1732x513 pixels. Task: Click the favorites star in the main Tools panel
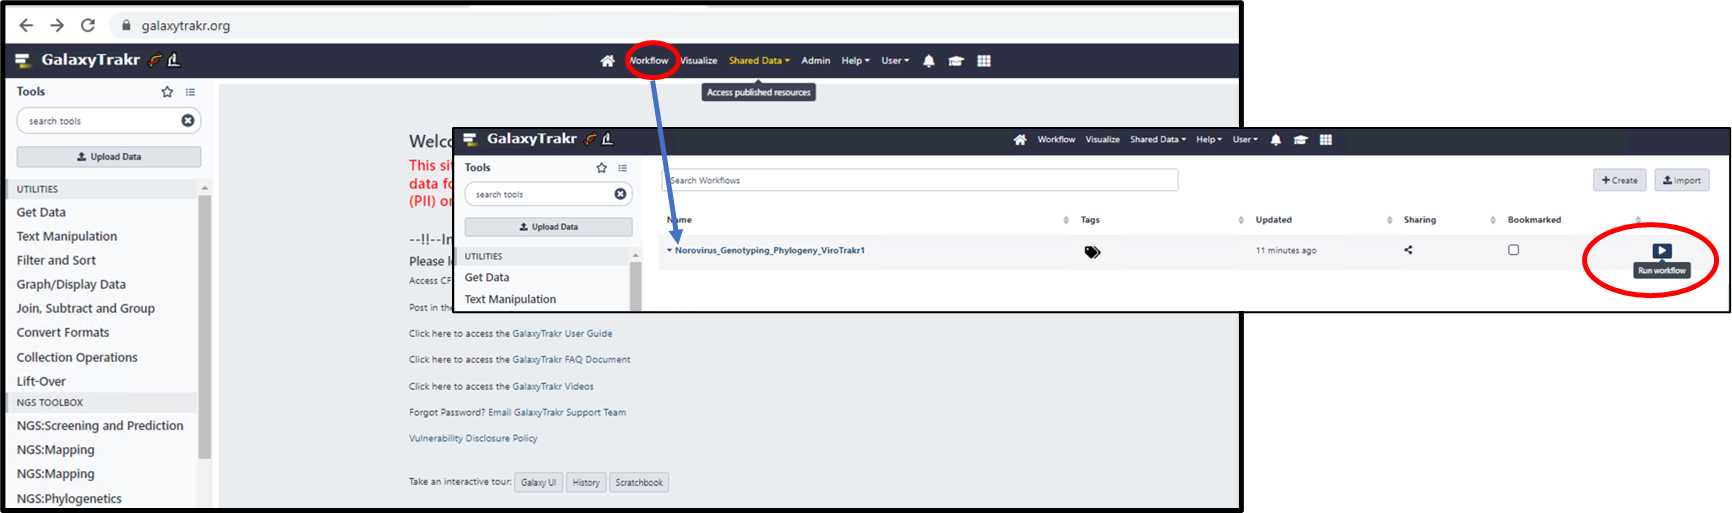(167, 92)
